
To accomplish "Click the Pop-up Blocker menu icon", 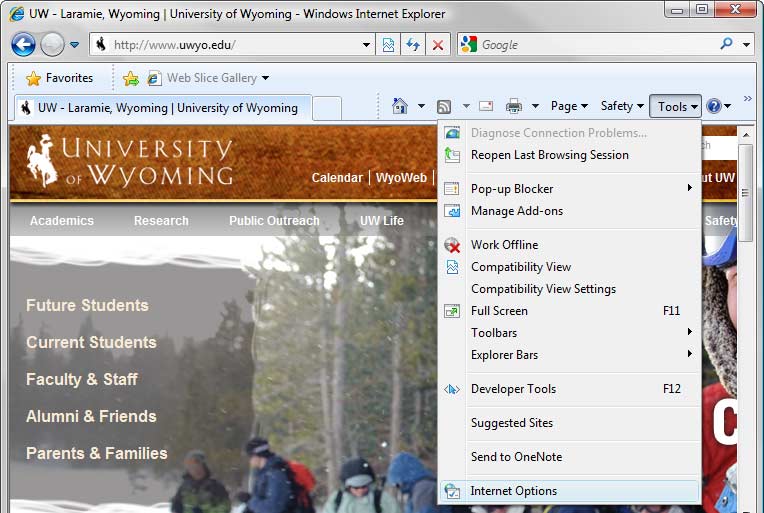I will 452,189.
